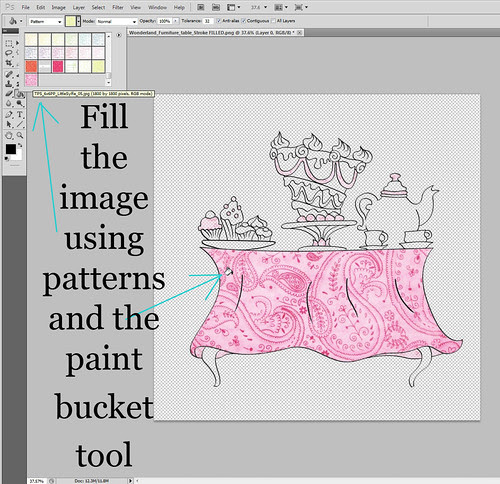The image size is (500, 484).
Task: Open the Pattern fill source dropdown
Action: [x=46, y=21]
